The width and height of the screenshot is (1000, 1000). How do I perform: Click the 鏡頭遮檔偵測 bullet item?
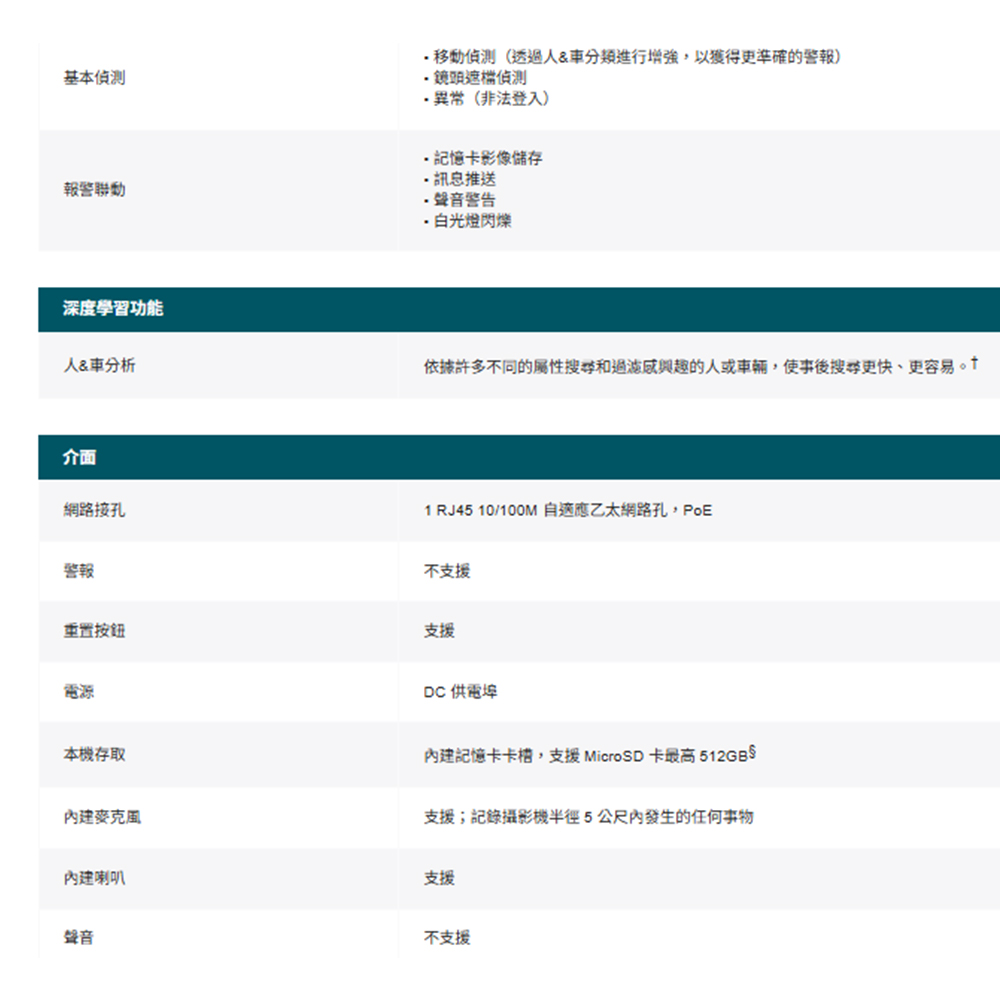(x=479, y=77)
